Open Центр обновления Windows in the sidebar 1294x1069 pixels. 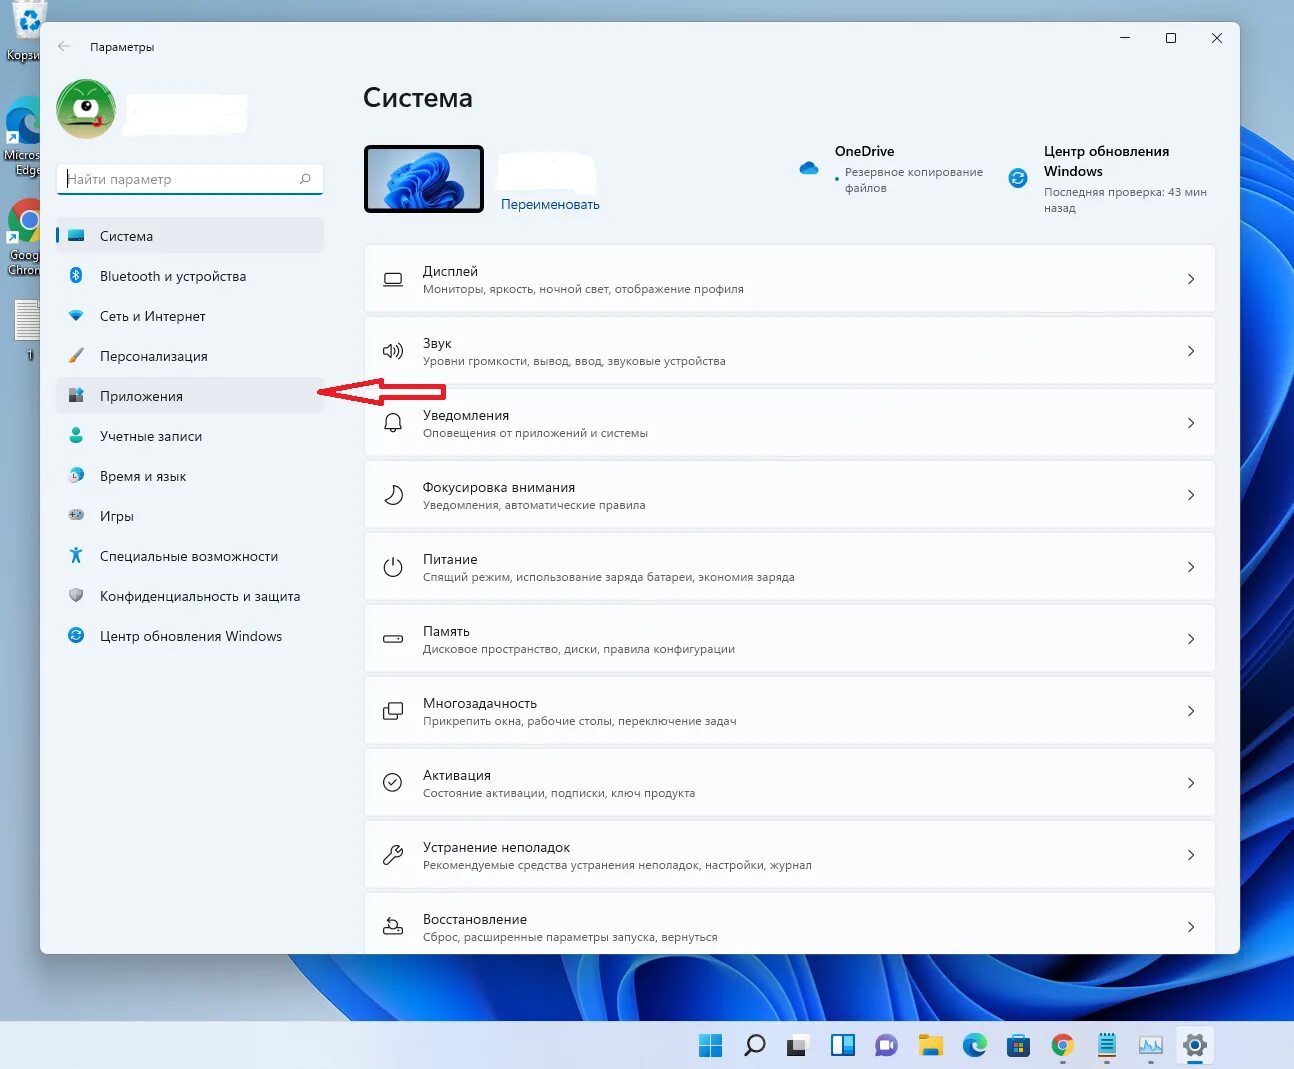point(190,636)
